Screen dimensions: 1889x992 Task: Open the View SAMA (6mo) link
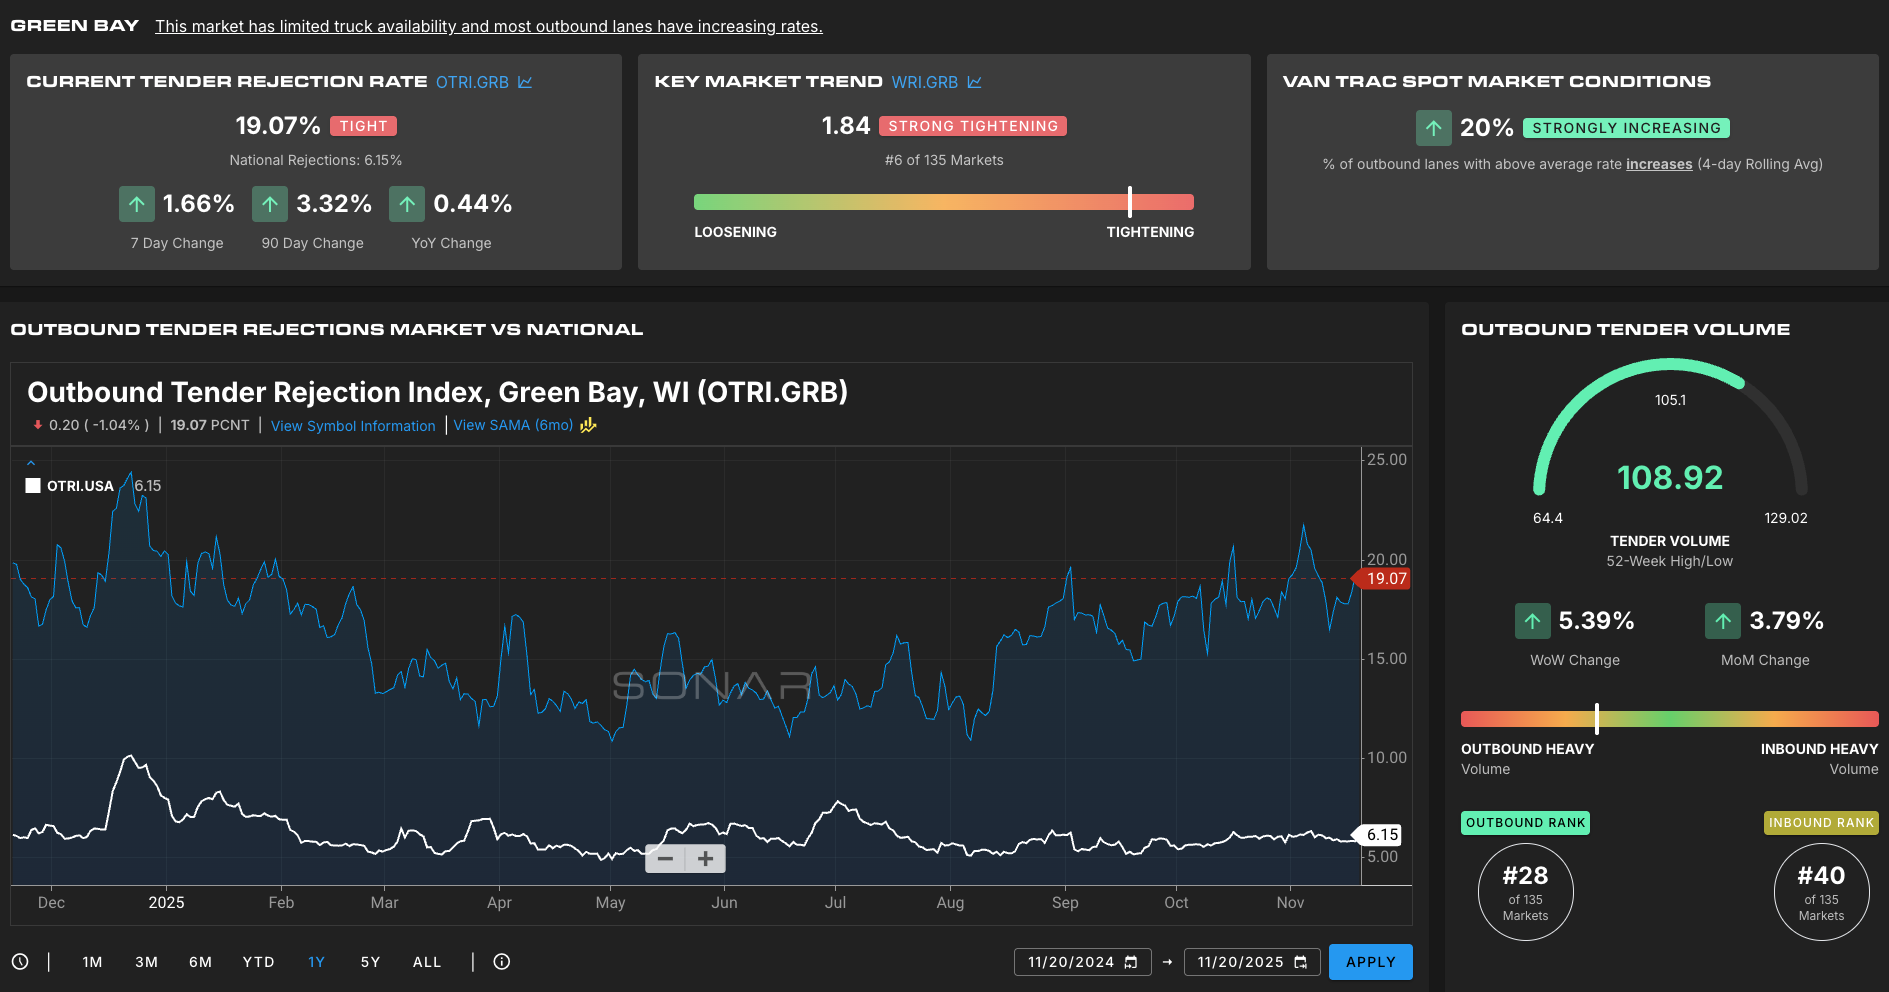tap(513, 425)
